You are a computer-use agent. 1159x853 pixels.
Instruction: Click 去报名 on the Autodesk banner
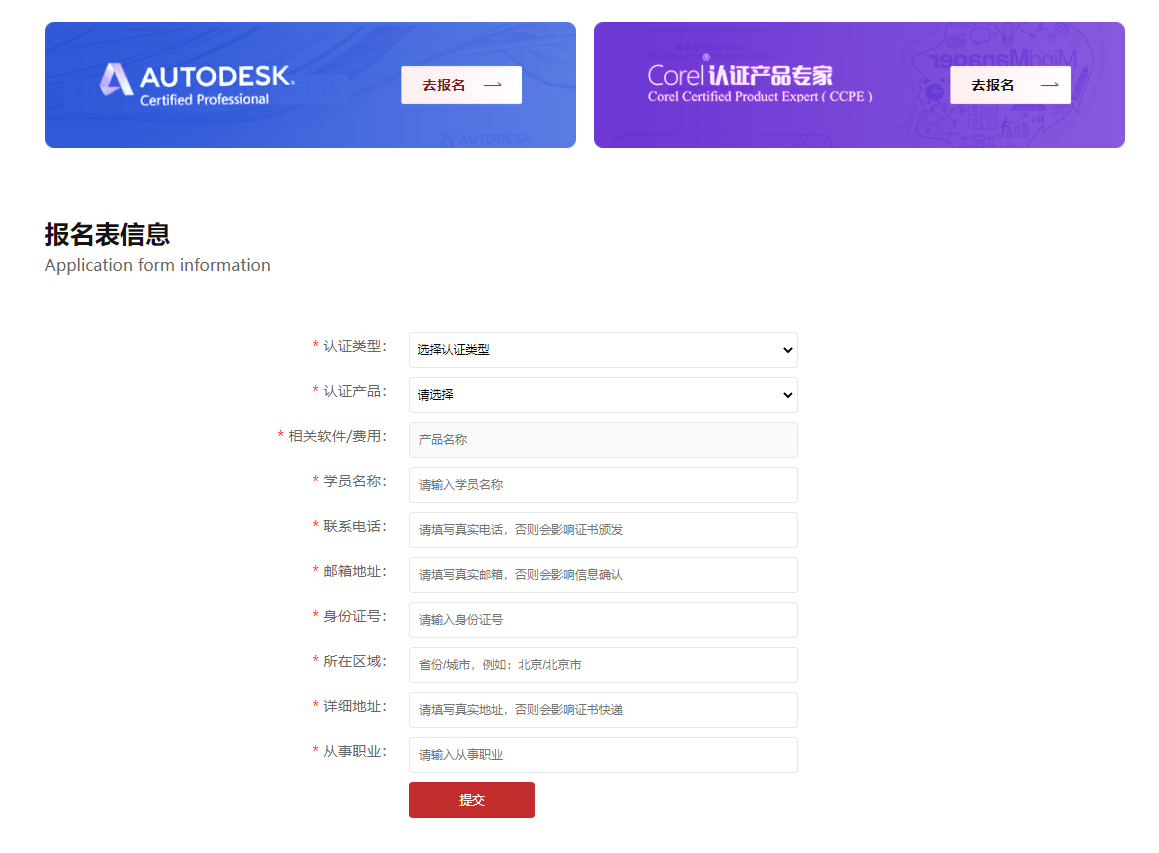coord(461,85)
